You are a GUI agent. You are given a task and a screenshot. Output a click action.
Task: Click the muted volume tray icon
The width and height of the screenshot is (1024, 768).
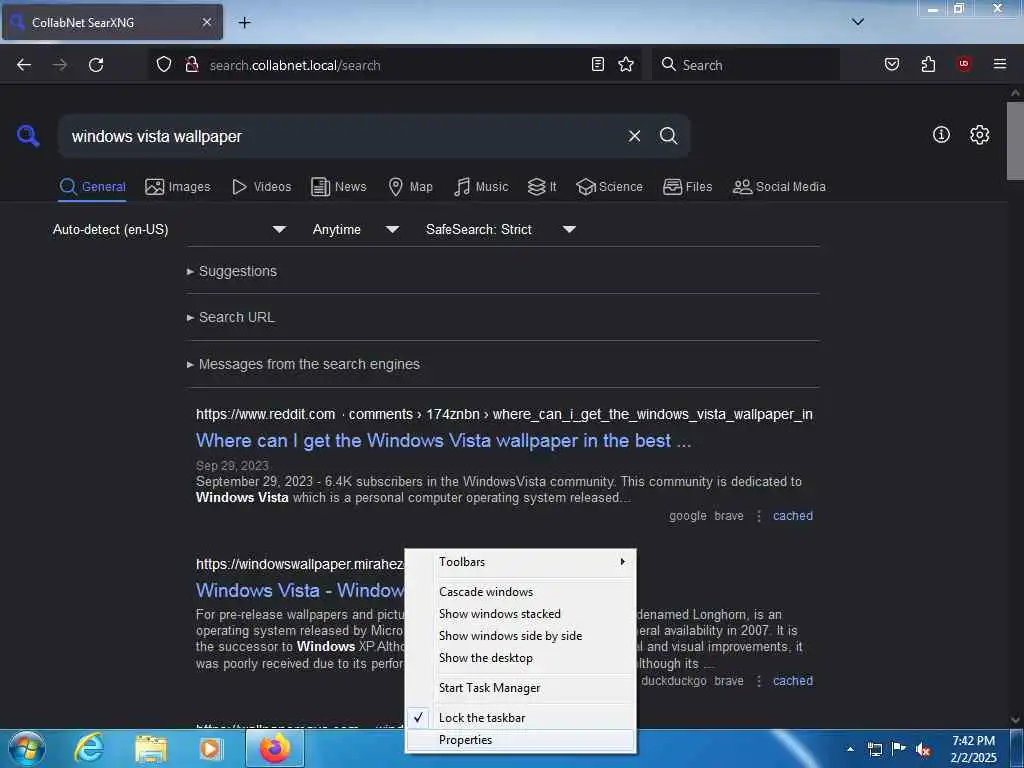pyautogui.click(x=923, y=750)
